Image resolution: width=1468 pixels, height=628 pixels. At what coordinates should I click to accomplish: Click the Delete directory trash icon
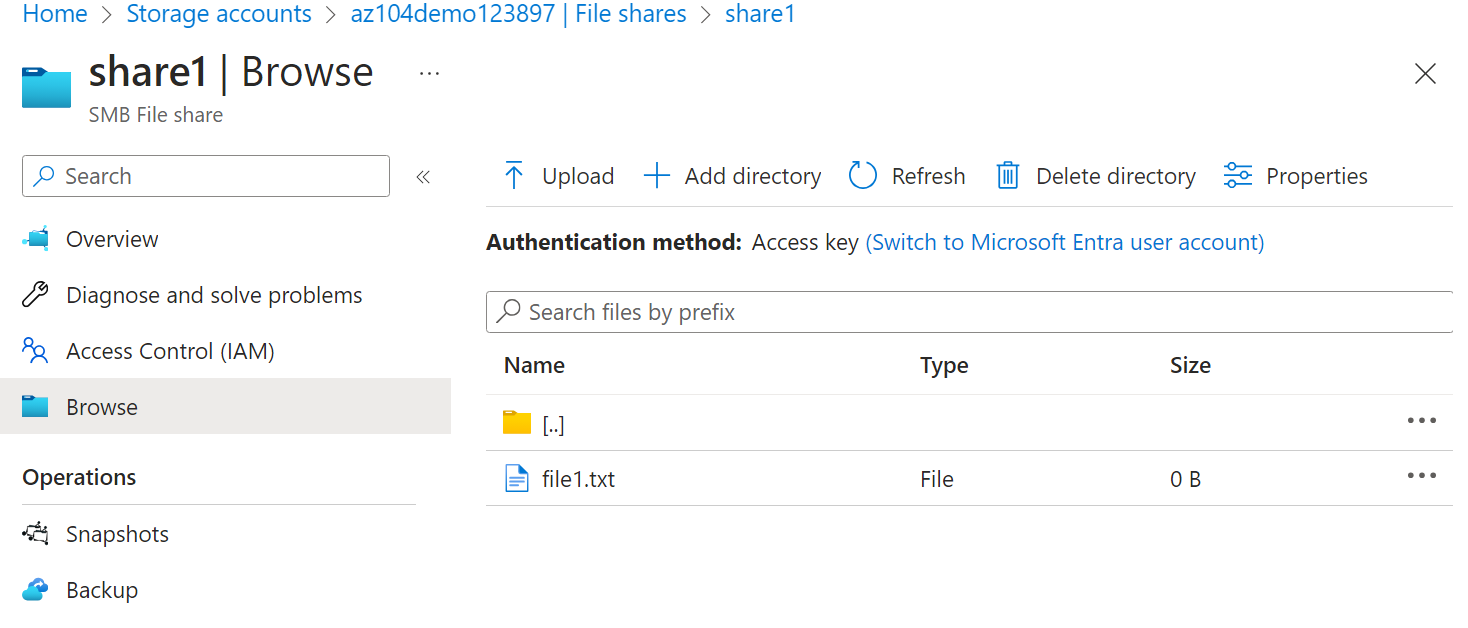(1007, 176)
